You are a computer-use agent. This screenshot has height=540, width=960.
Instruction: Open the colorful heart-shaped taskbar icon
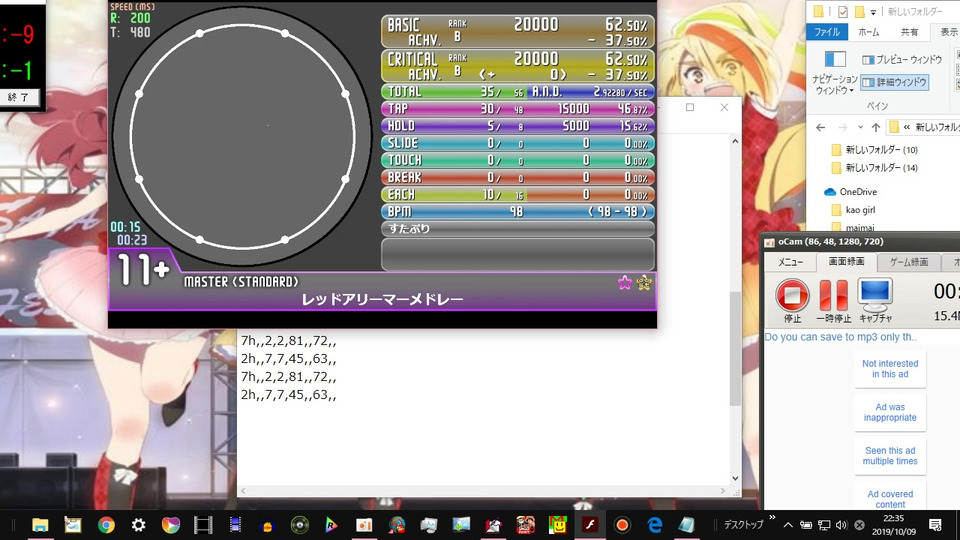pos(171,525)
